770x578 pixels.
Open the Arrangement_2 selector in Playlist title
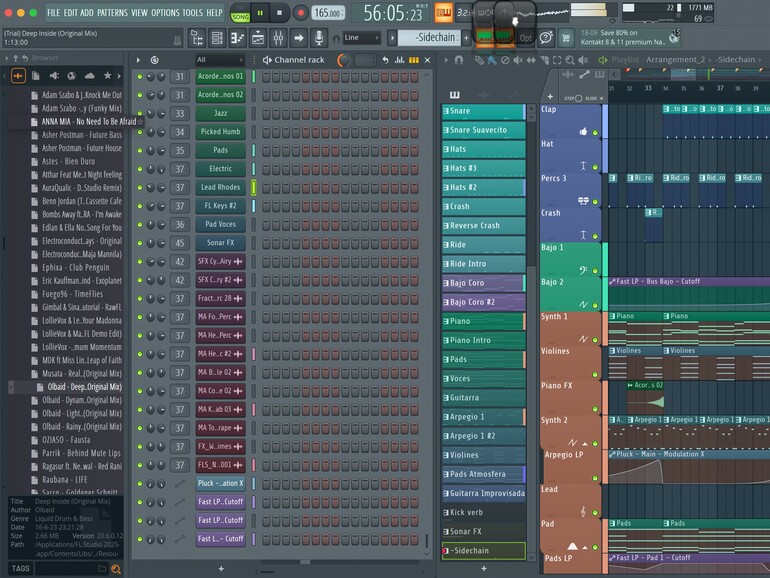[x=675, y=60]
